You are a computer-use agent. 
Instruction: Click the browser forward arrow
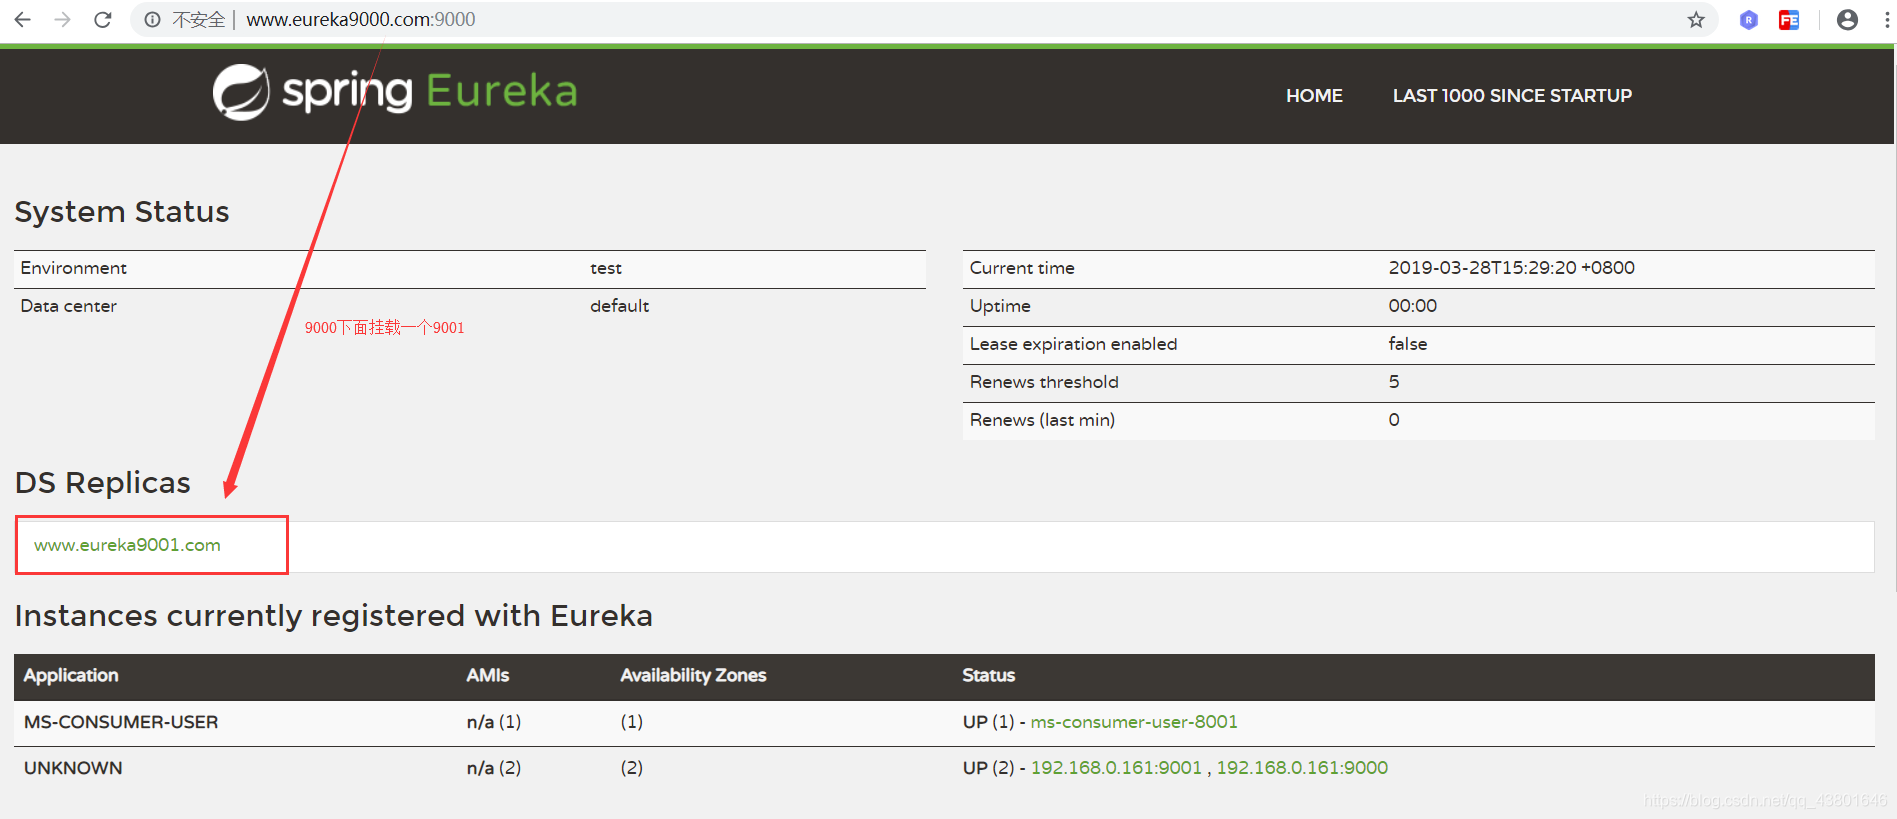tap(62, 19)
